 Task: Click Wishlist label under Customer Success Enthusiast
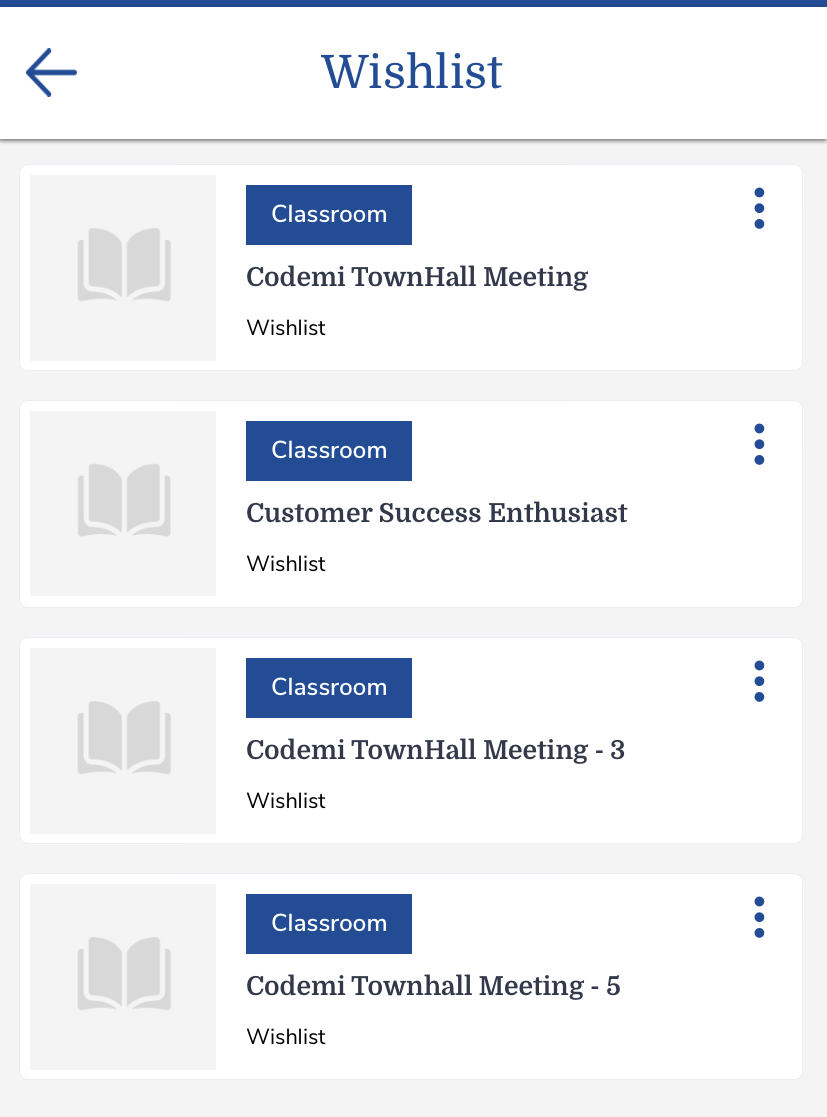286,564
